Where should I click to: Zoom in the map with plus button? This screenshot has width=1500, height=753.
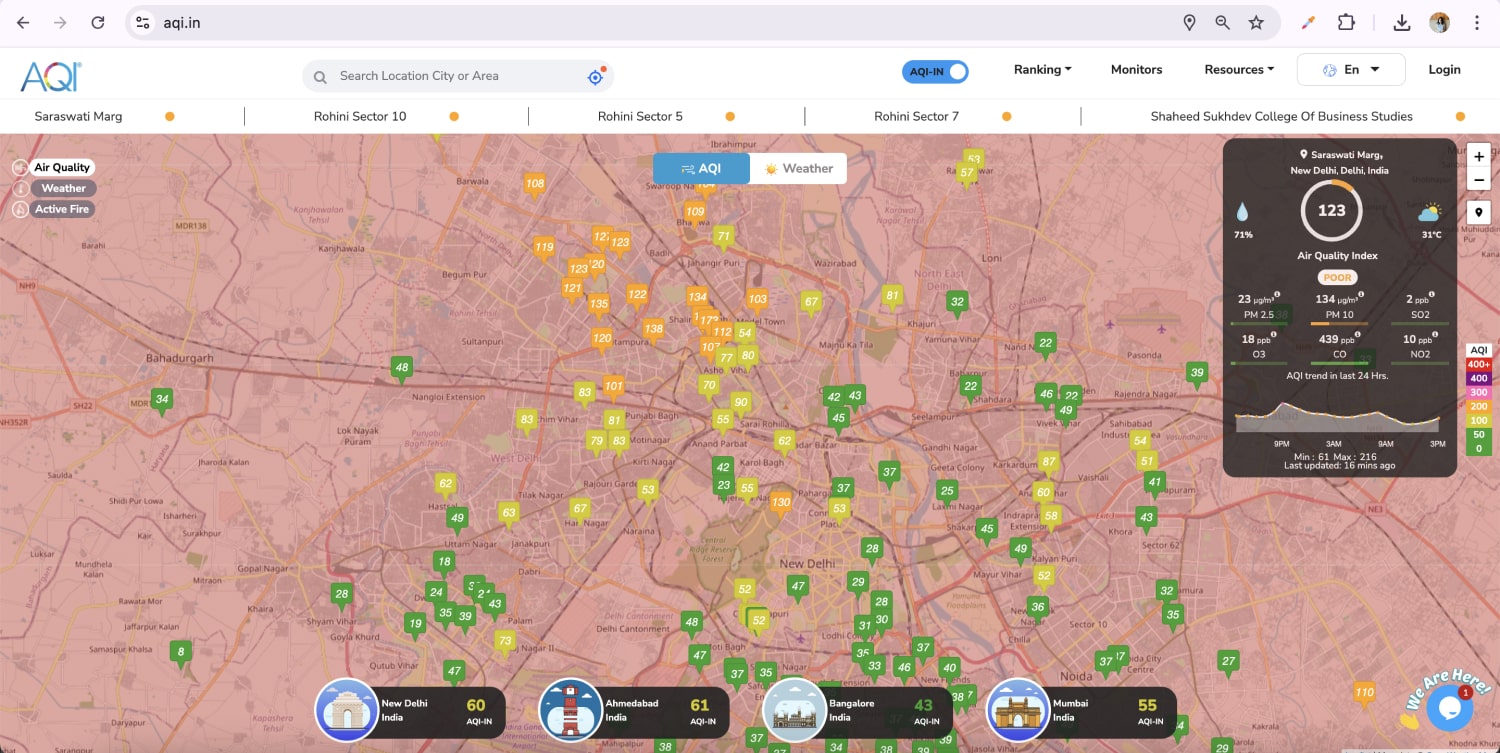[x=1479, y=156]
